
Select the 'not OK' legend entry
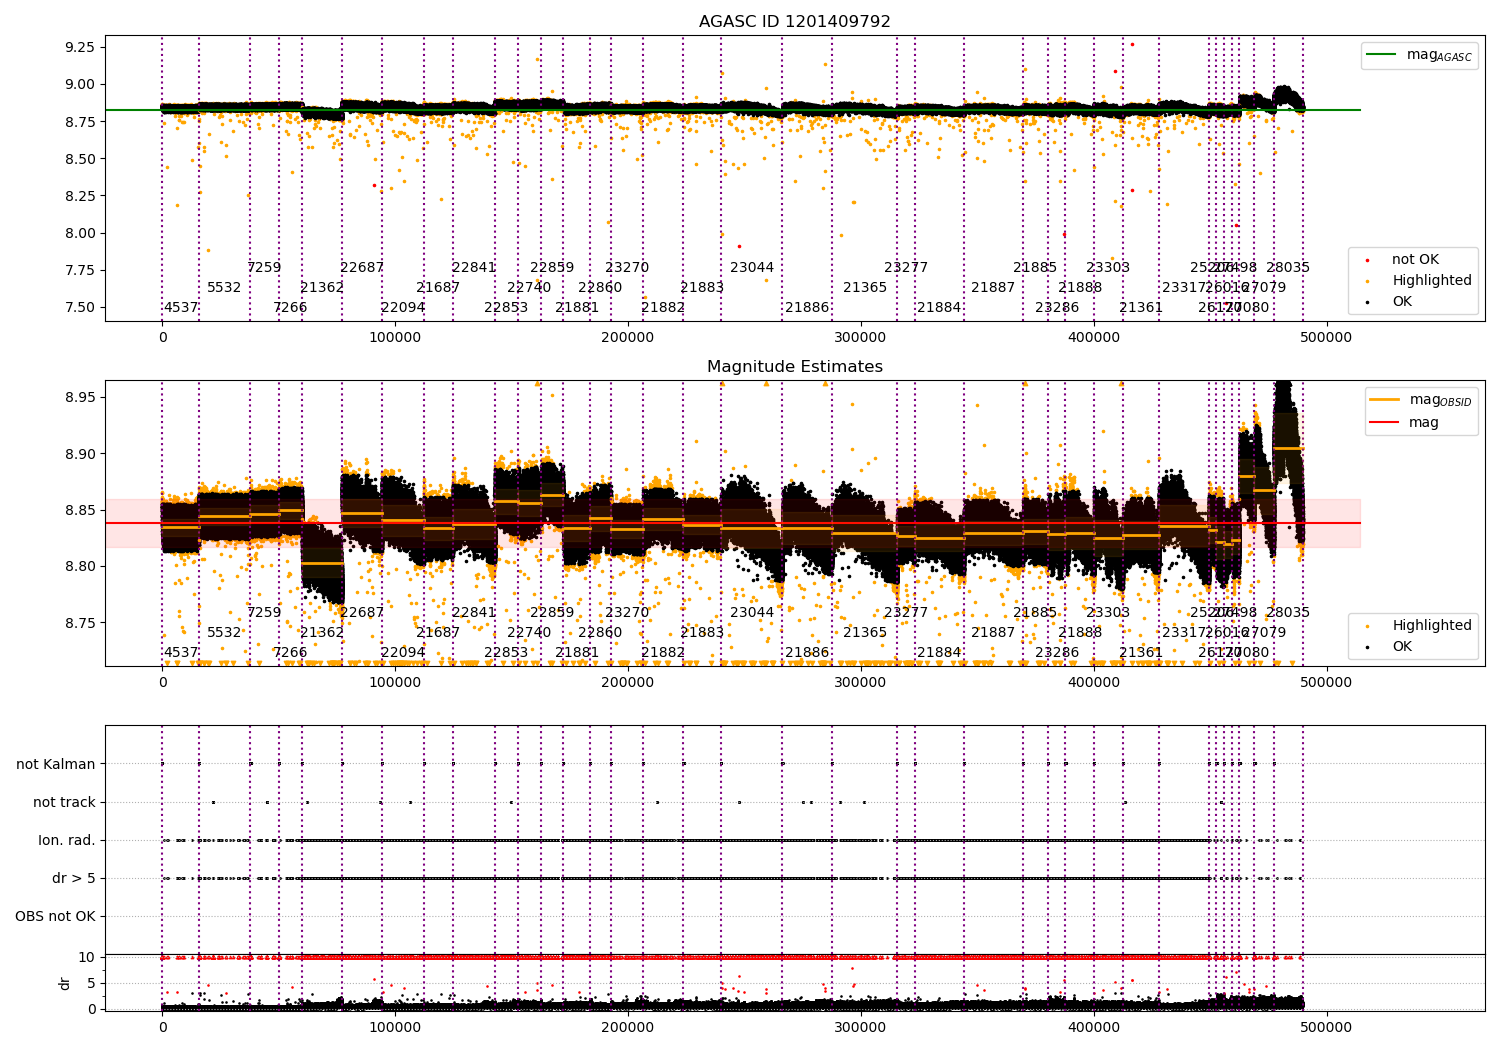(1415, 260)
